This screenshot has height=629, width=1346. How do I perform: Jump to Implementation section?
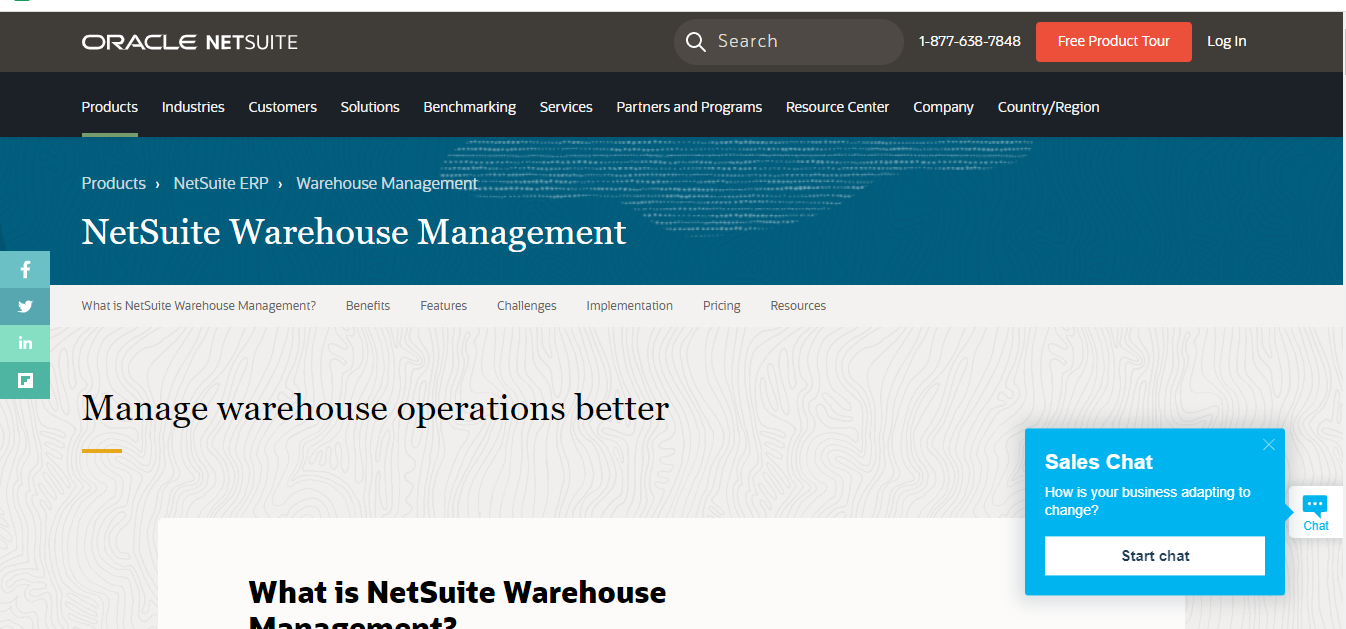pyautogui.click(x=630, y=306)
